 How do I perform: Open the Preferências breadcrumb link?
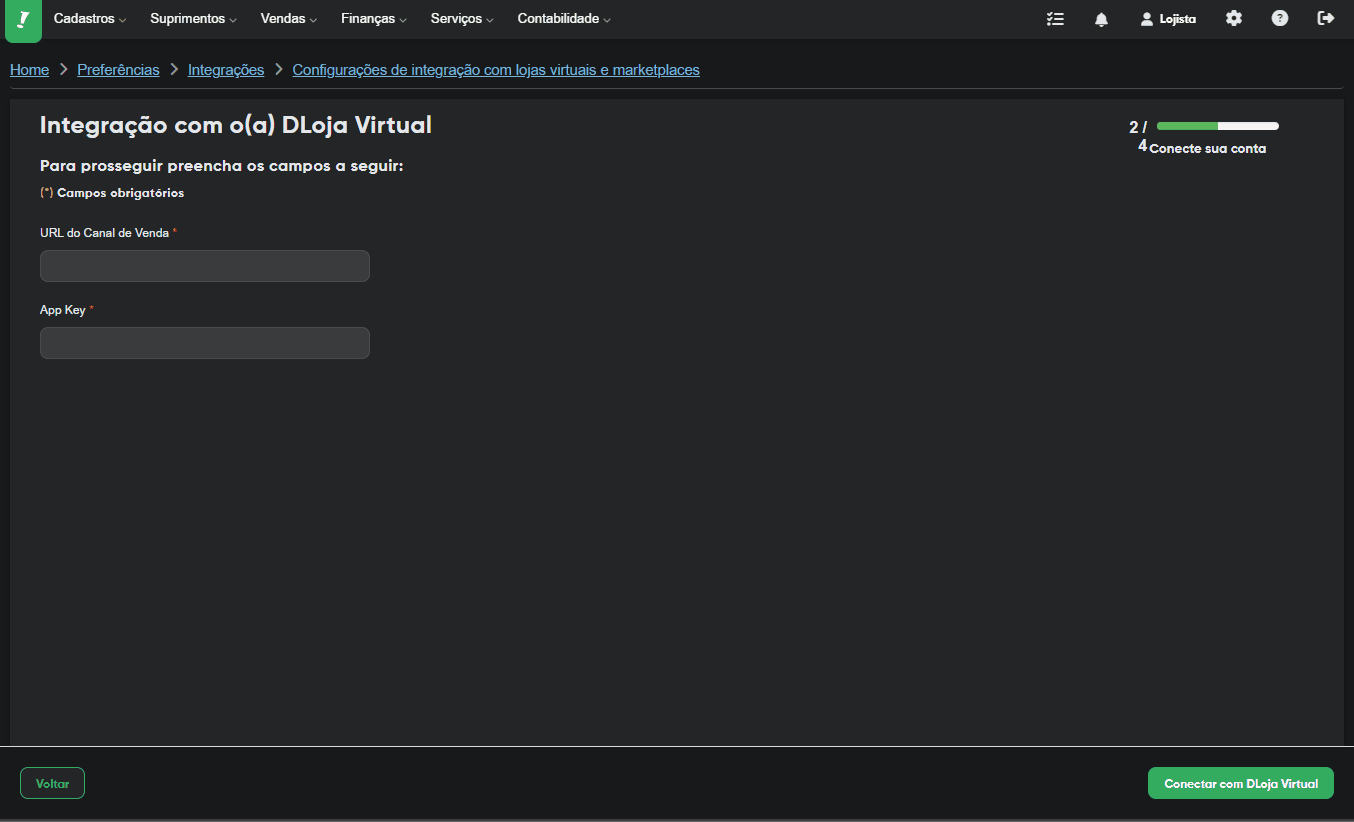point(118,70)
